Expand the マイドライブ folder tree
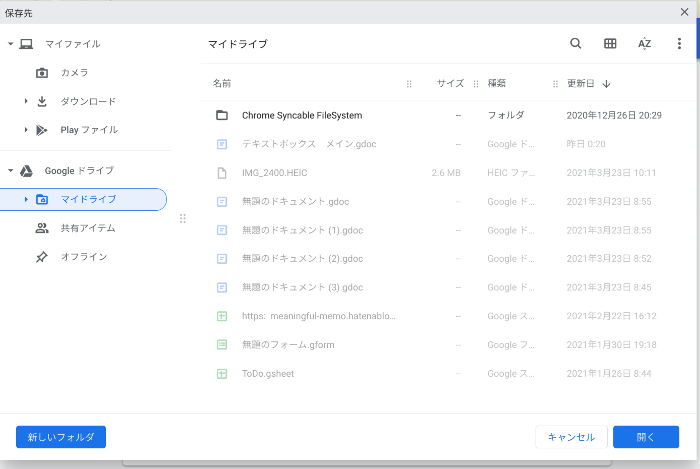Image resolution: width=700 pixels, height=469 pixels. point(26,199)
